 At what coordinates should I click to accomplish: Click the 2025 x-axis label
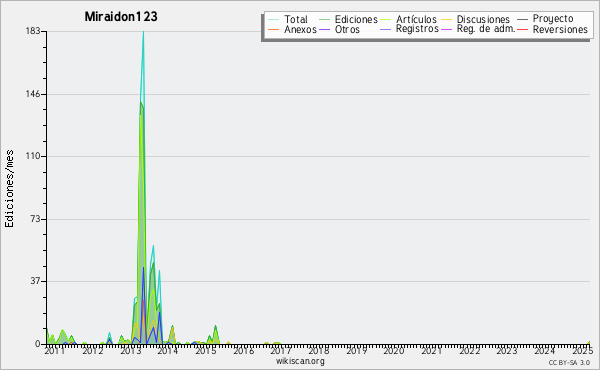582,350
